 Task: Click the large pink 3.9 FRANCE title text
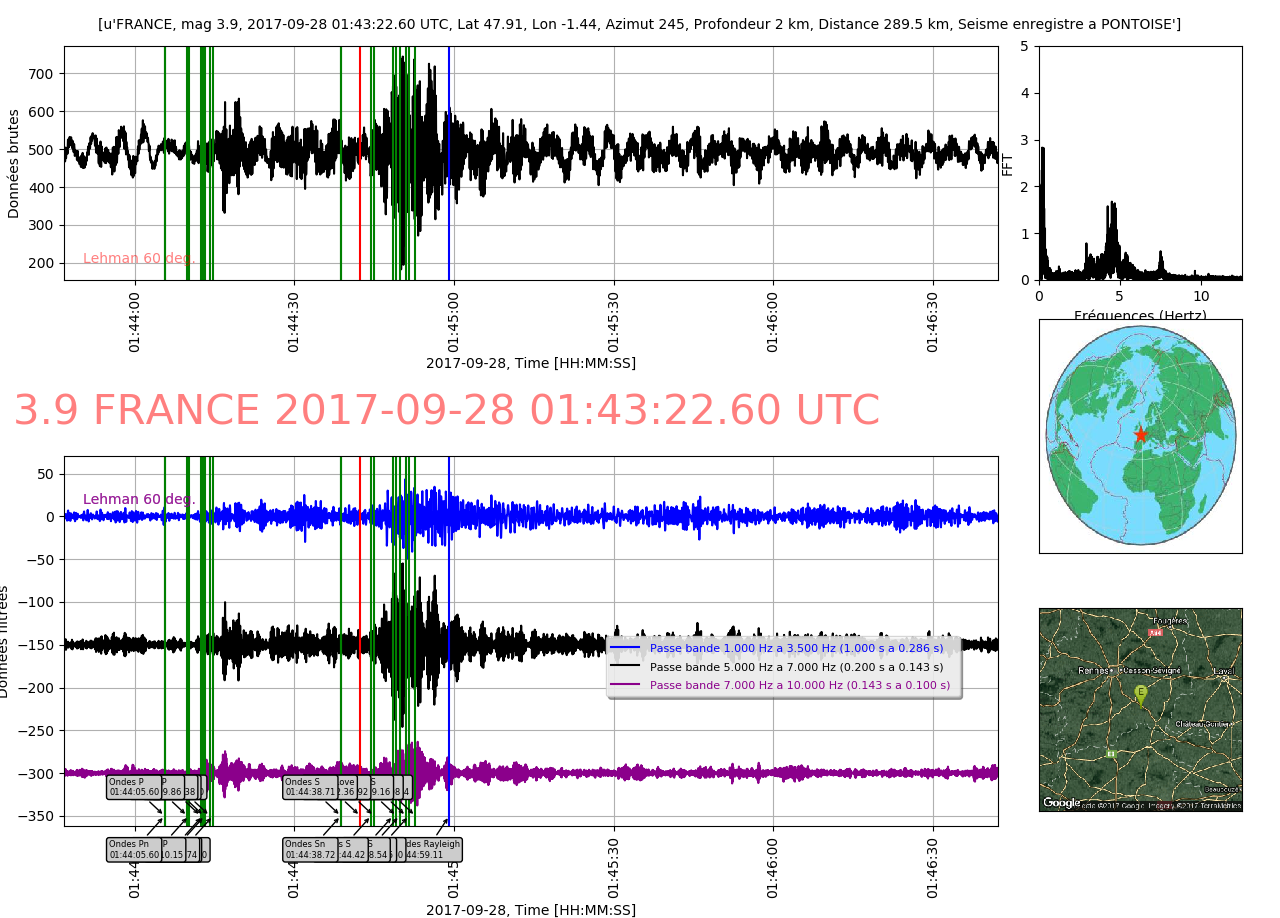446,411
